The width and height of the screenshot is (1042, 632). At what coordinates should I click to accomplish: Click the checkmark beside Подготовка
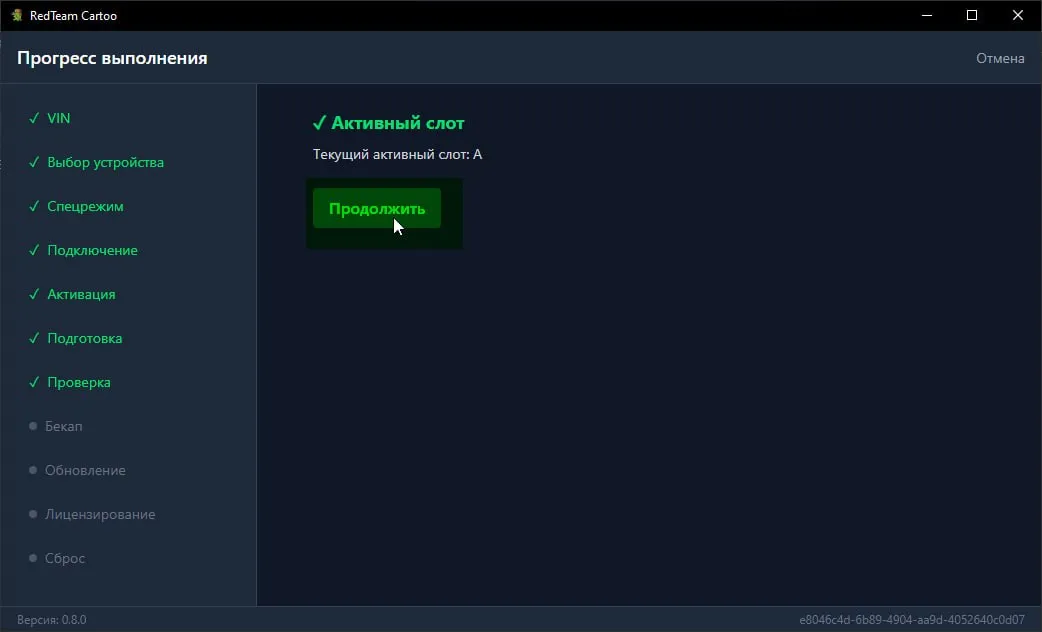(x=34, y=338)
